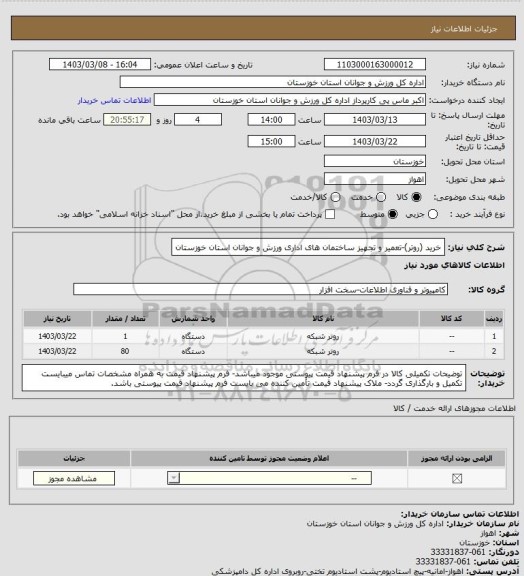Click the توضیحات خریدار text box

click(x=244, y=378)
